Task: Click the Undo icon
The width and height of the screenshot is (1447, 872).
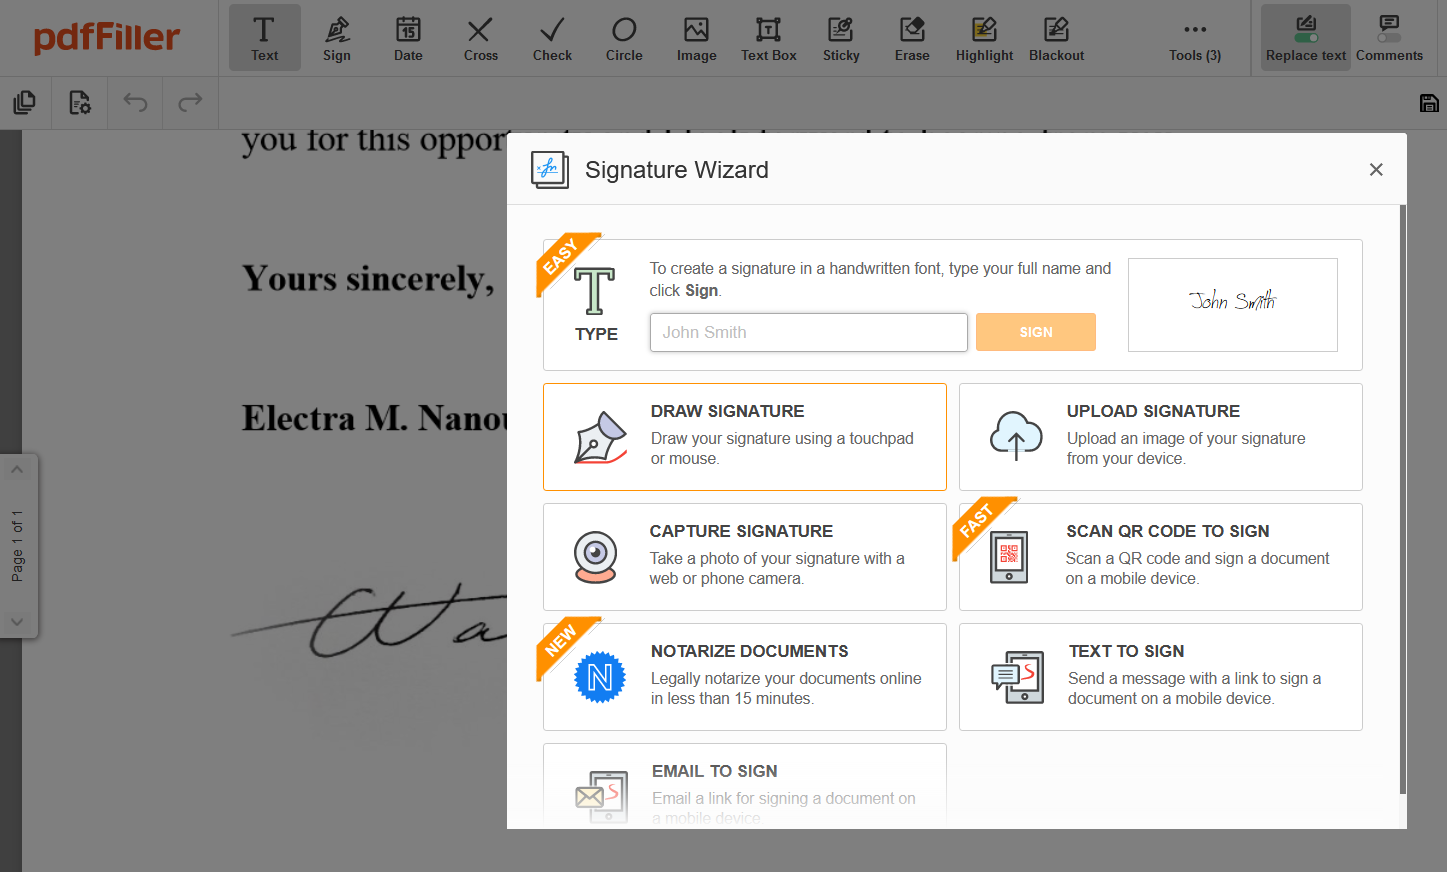Action: tap(135, 102)
